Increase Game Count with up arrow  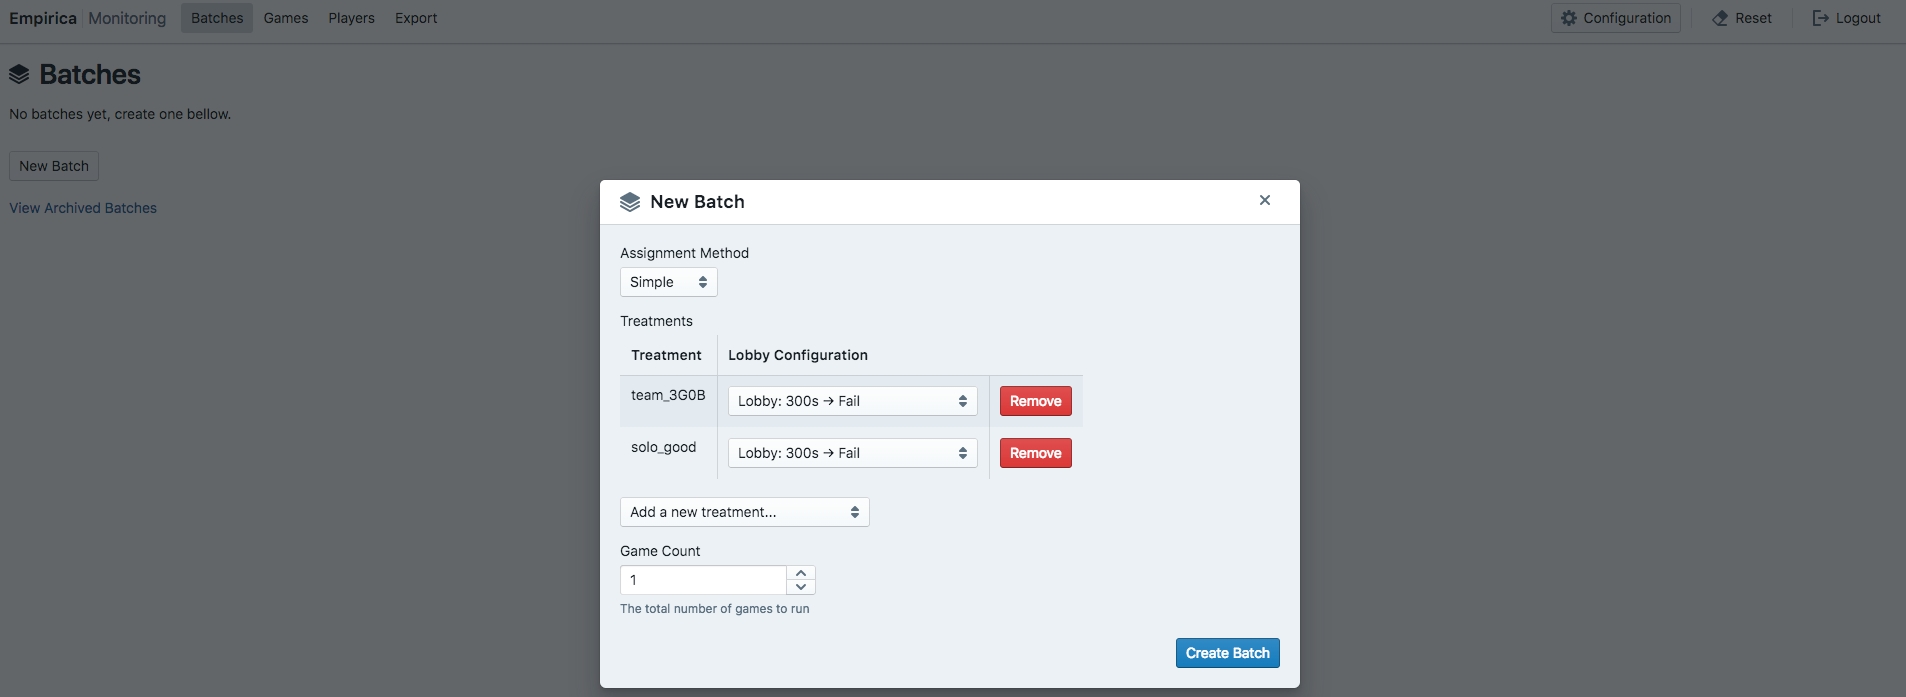tap(801, 573)
